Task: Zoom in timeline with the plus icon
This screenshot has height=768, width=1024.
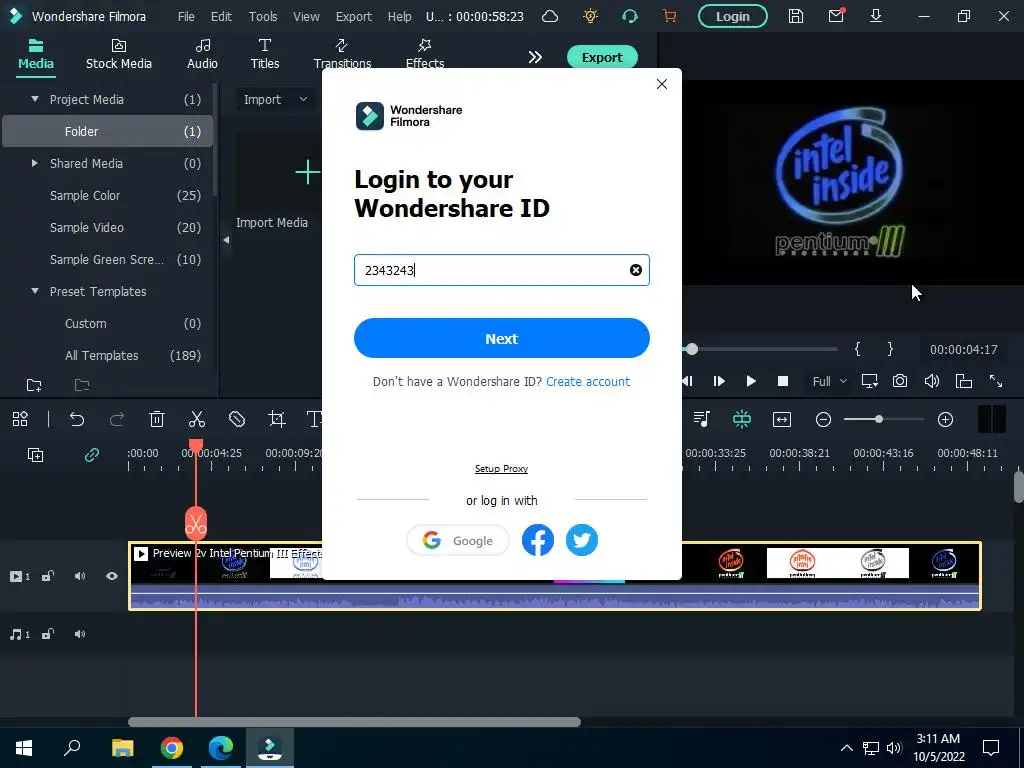Action: click(x=945, y=419)
